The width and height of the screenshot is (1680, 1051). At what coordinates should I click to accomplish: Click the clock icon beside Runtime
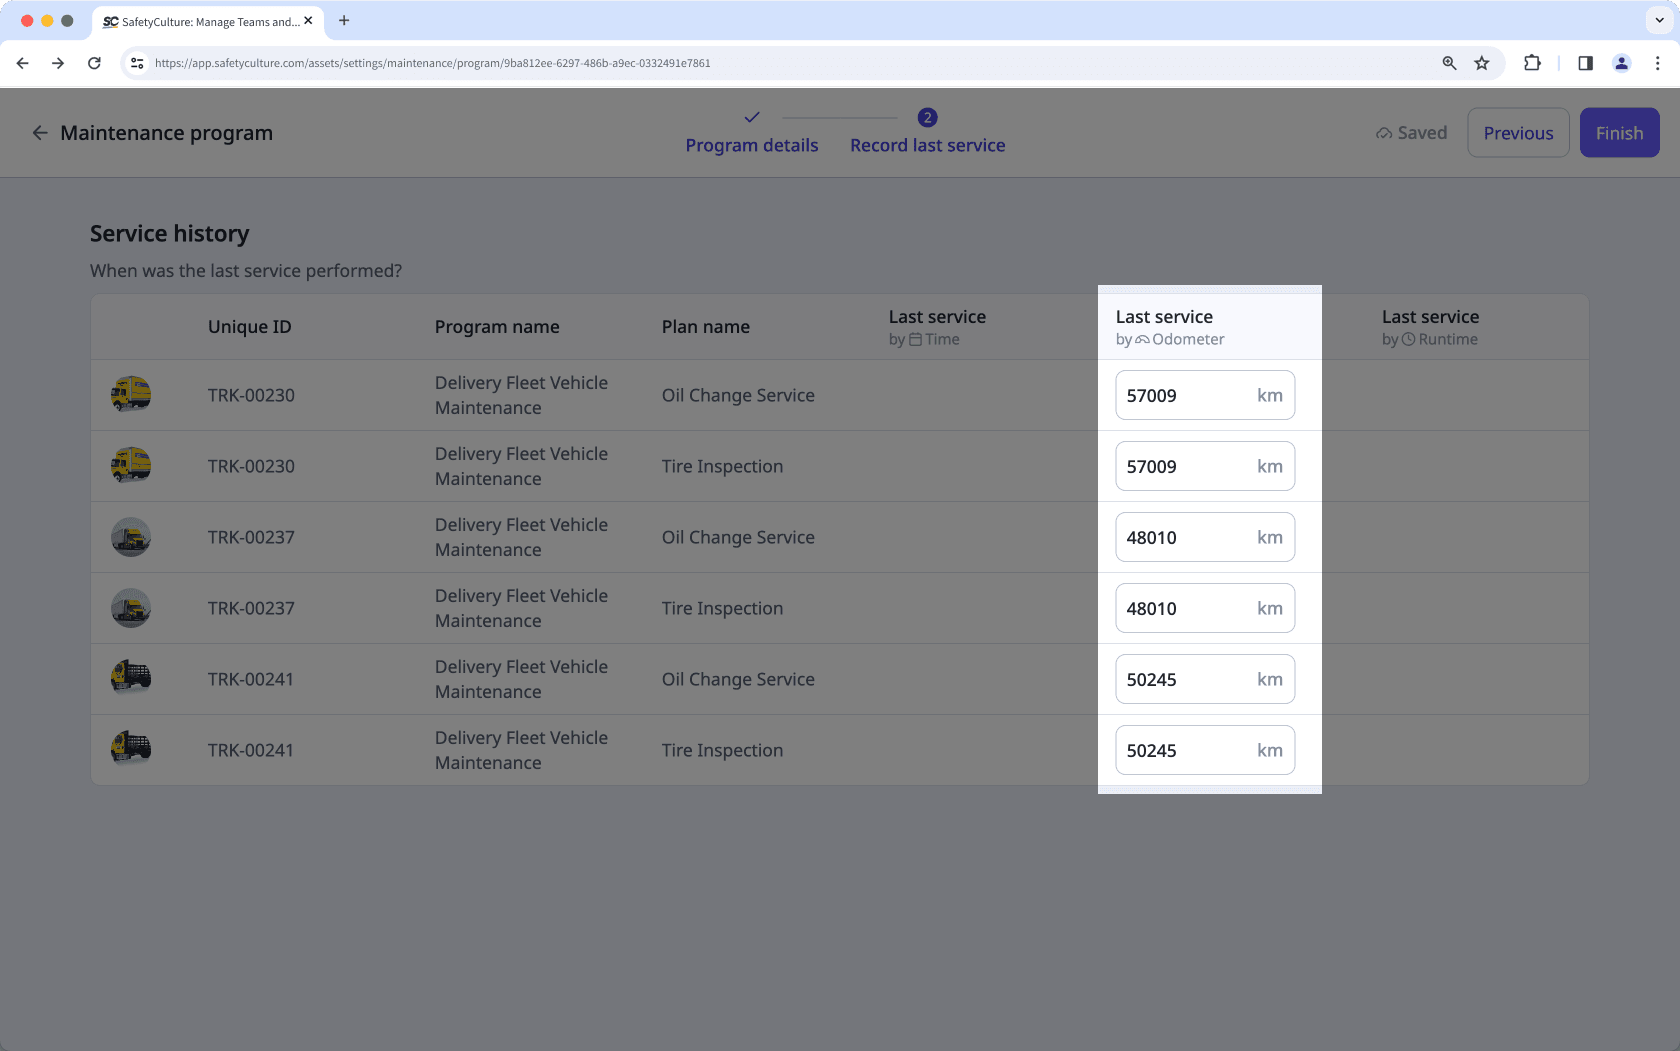pos(1408,339)
